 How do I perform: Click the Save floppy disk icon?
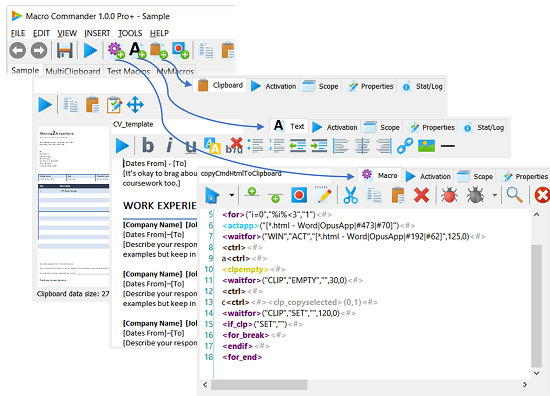tap(65, 51)
